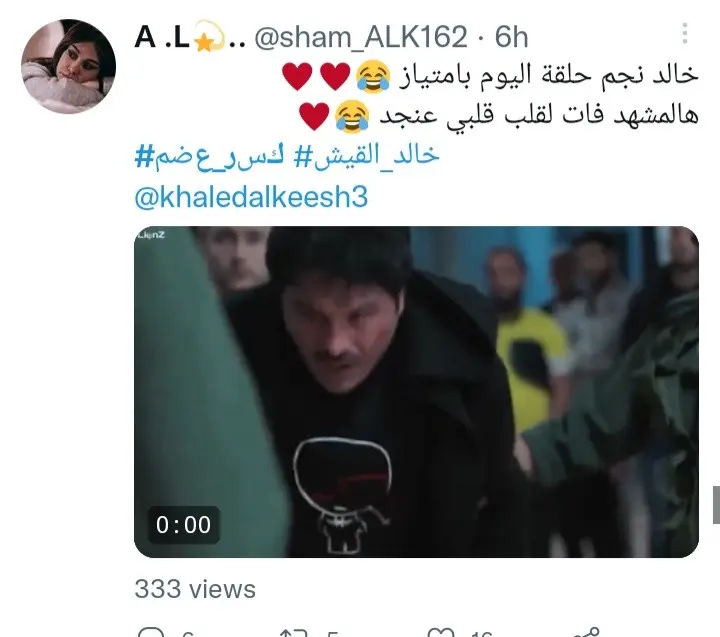Reply using the speech bubble icon

click(151, 632)
